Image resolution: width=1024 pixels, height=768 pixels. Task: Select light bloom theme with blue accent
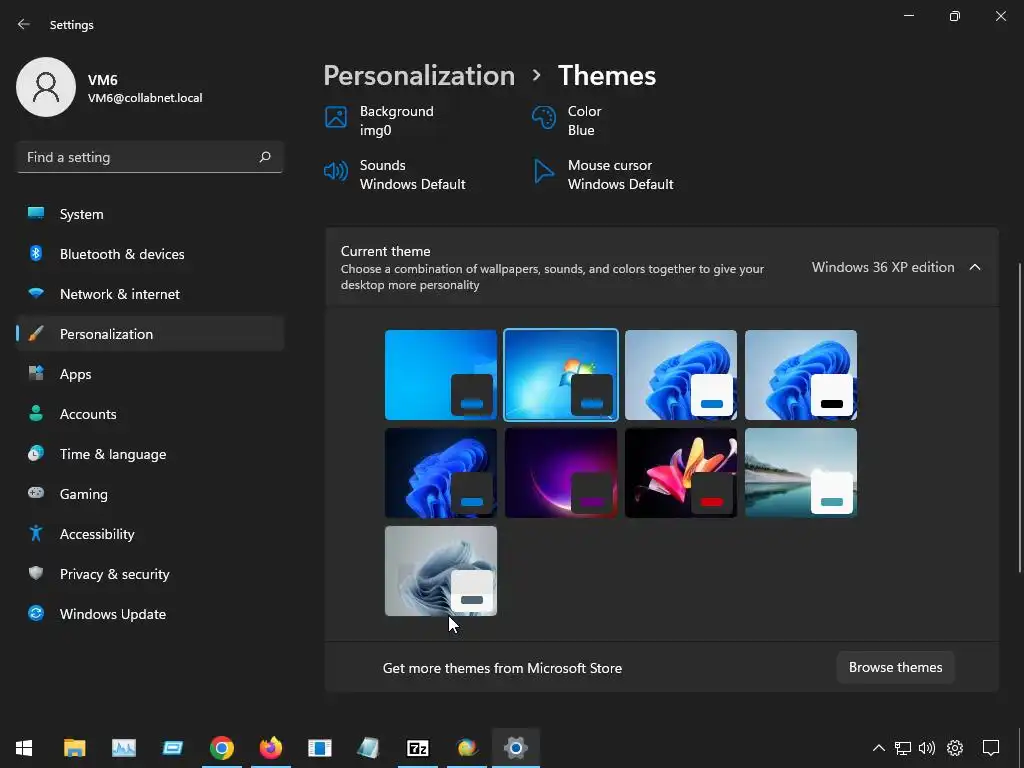pos(681,375)
